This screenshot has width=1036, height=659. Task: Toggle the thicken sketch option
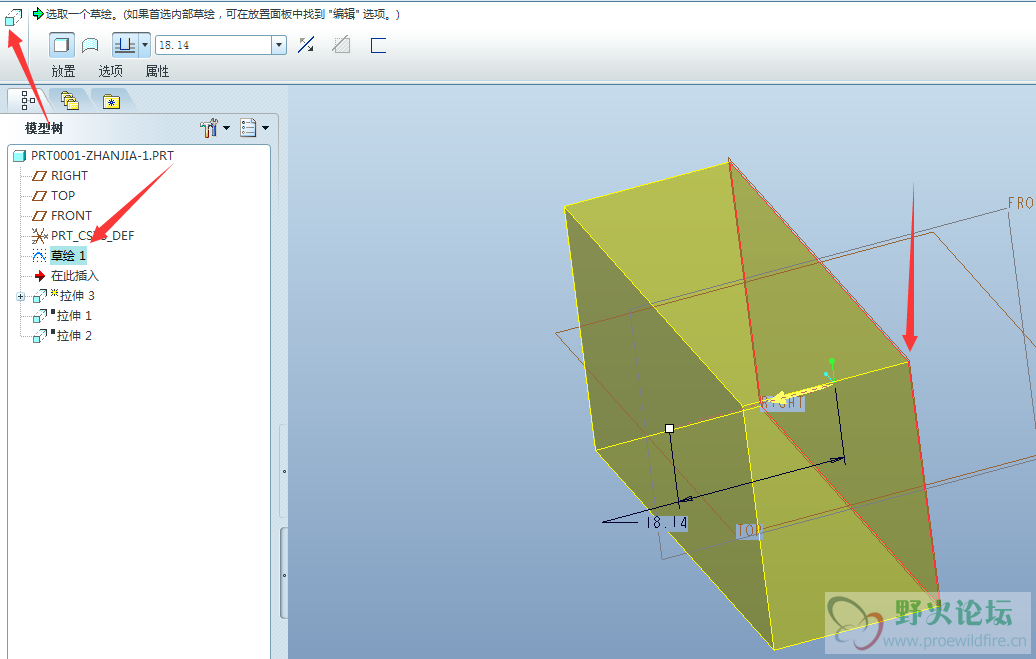point(378,45)
